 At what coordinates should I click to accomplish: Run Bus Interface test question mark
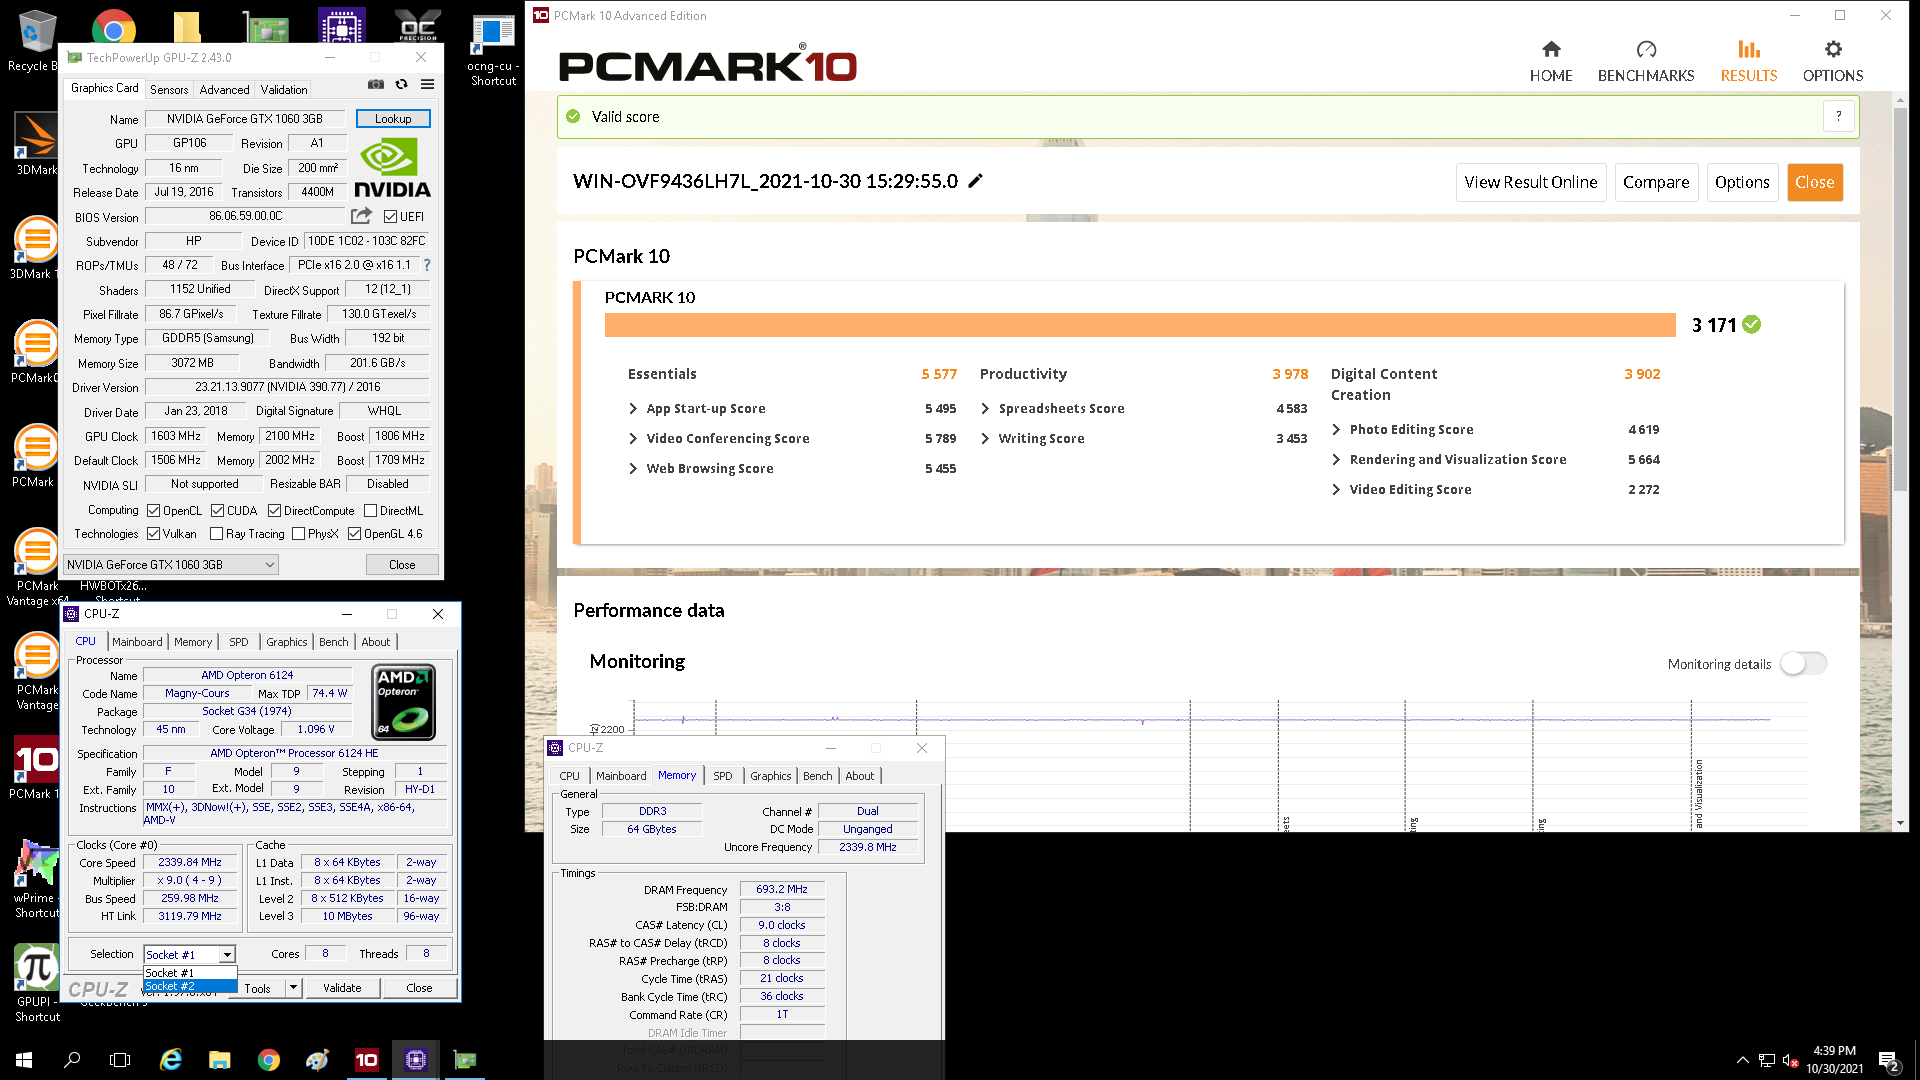click(427, 265)
